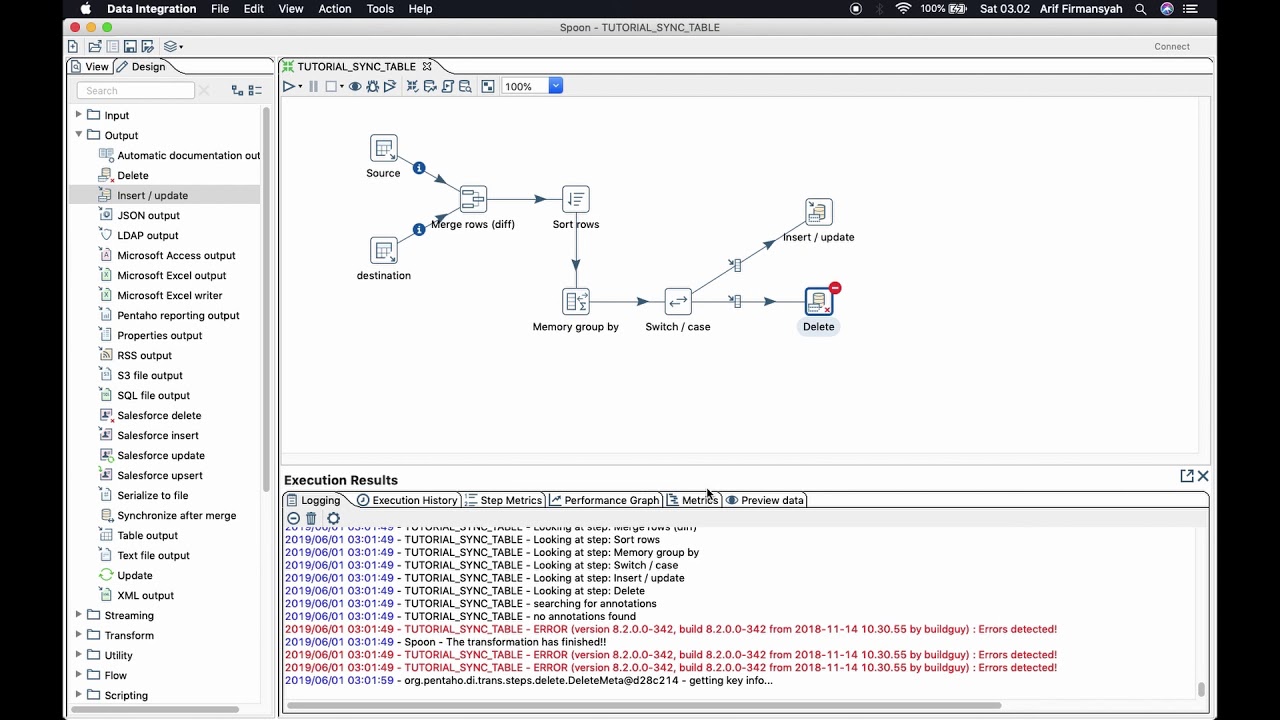Click the Merge rows (diff) step
Image resolution: width=1280 pixels, height=720 pixels.
pyautogui.click(x=473, y=199)
